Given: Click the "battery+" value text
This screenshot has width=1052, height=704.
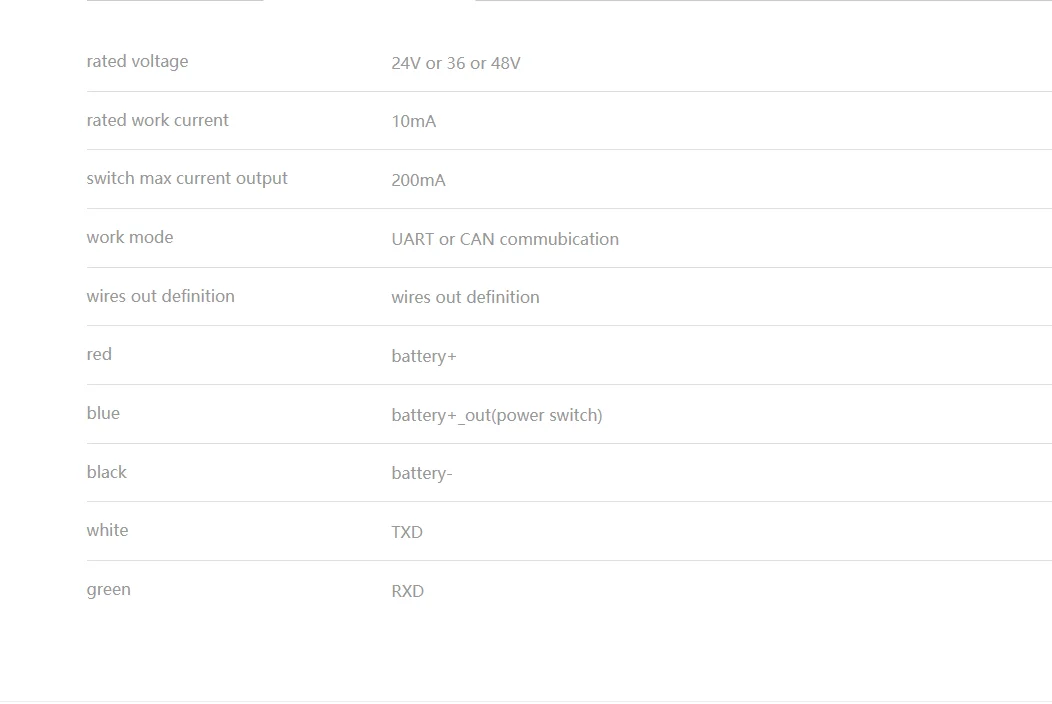Looking at the screenshot, I should [424, 356].
